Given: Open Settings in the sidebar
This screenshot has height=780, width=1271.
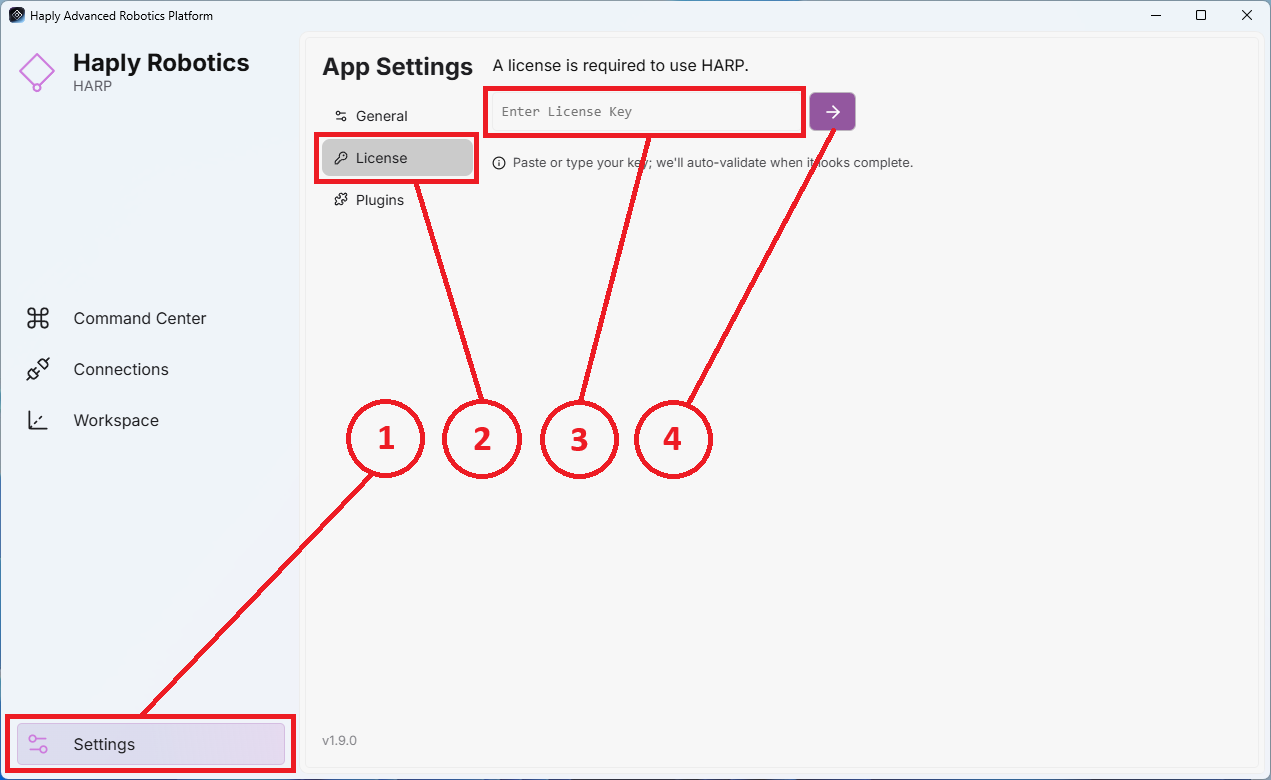Looking at the screenshot, I should (x=150, y=744).
